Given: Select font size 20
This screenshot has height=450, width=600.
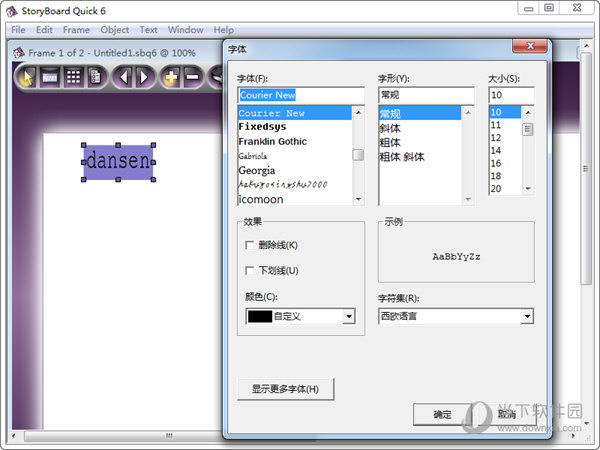Looking at the screenshot, I should pyautogui.click(x=505, y=188).
